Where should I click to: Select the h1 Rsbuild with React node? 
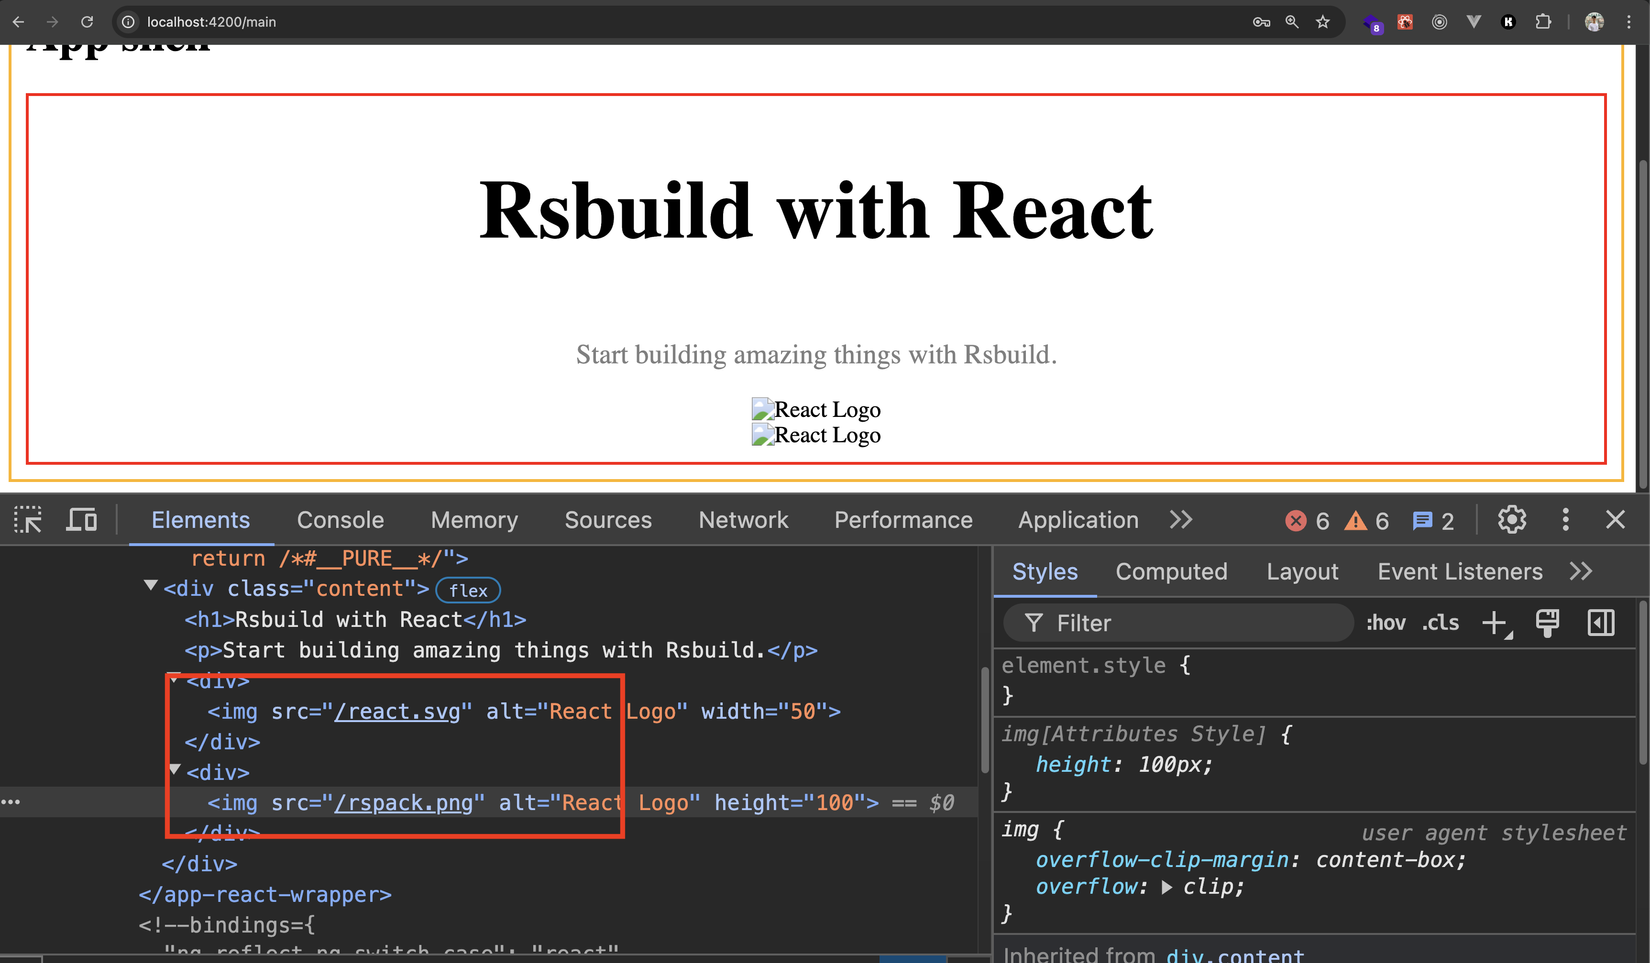coord(355,620)
